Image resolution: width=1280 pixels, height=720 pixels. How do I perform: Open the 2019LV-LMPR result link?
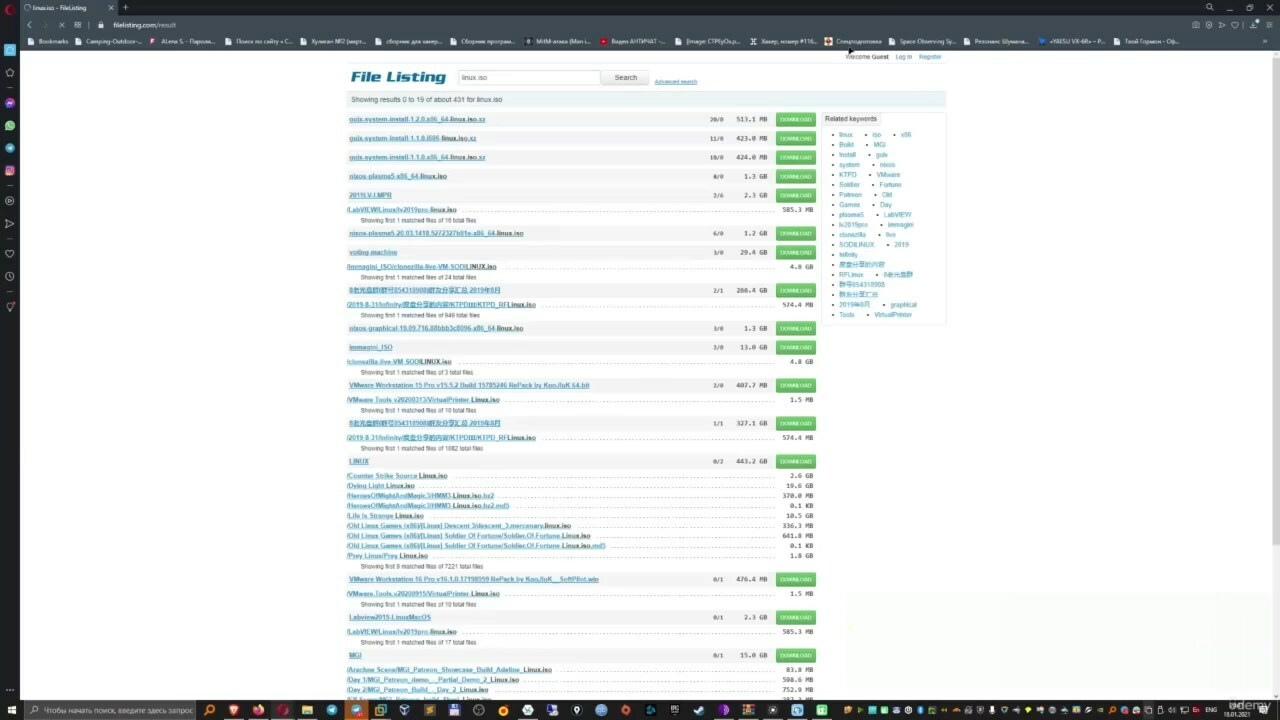pyautogui.click(x=370, y=195)
